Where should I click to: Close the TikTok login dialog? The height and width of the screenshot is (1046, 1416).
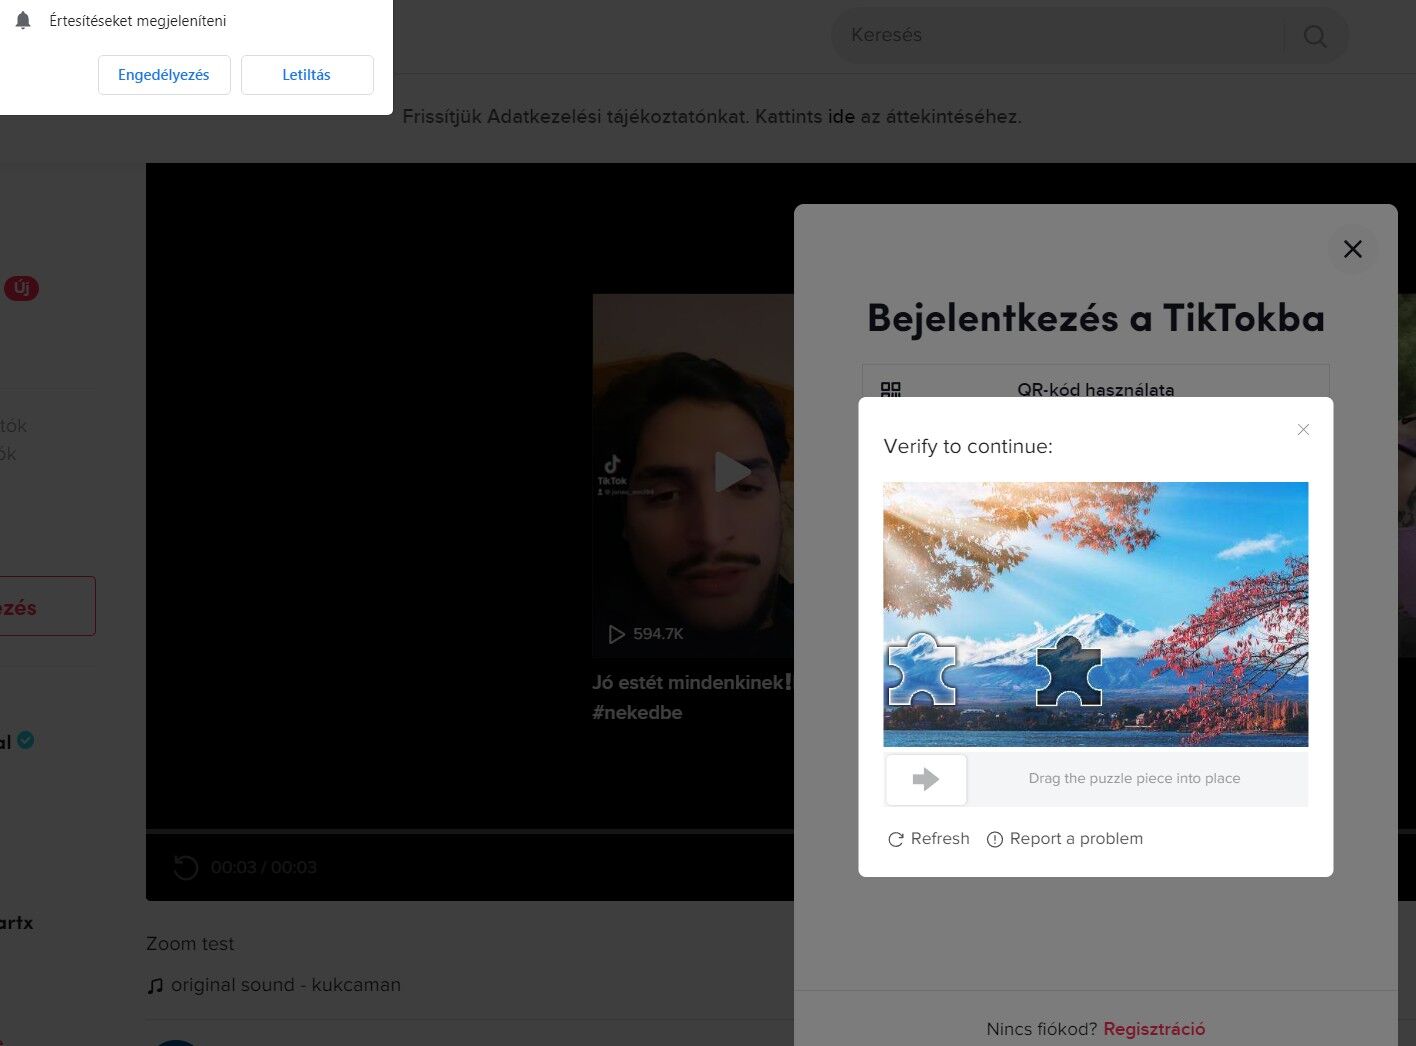1353,249
